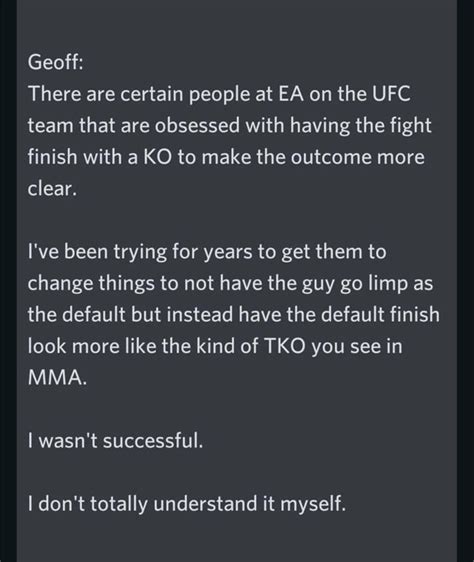Viewport: 474px width, 562px height.
Task: Click the line "I don't totally understand it myself."
Action: [187, 504]
